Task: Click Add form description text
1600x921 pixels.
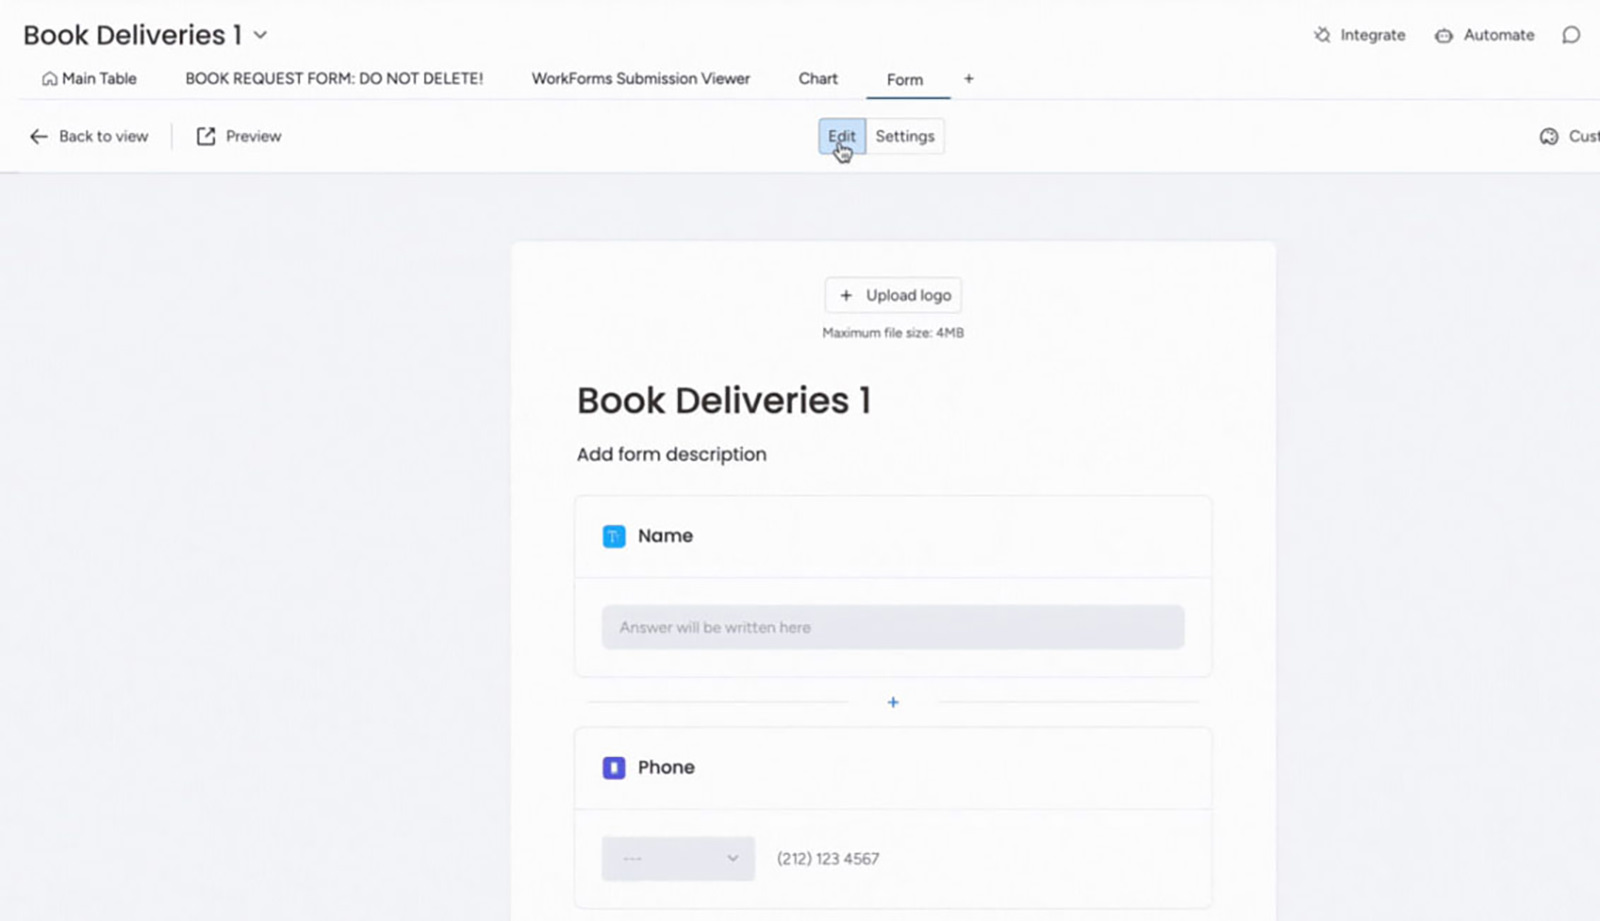Action: pos(671,454)
